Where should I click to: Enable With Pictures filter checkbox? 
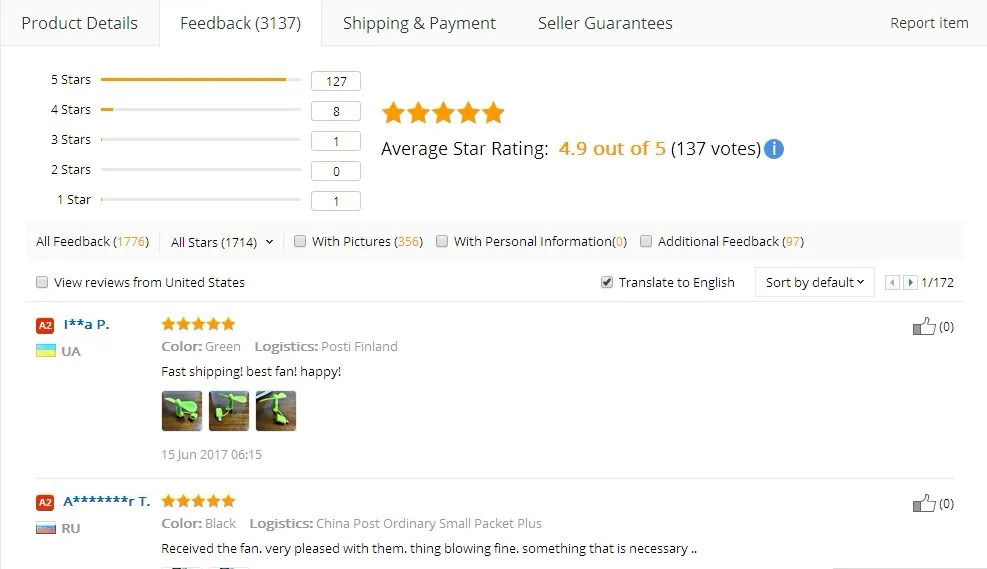[300, 241]
